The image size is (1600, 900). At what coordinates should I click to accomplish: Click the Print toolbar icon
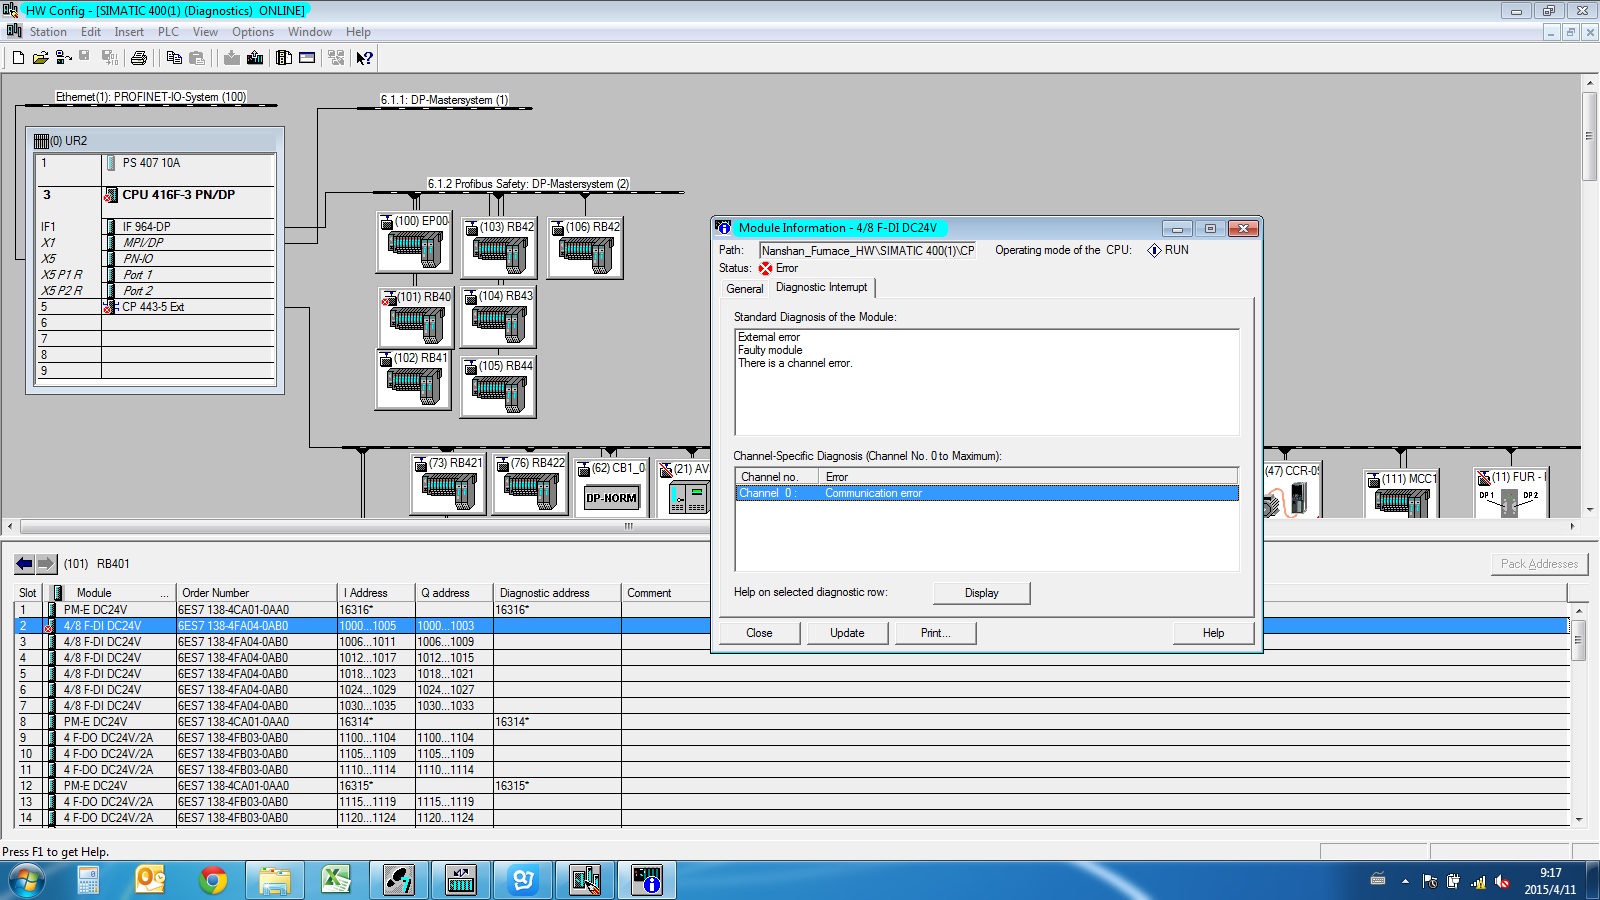pyautogui.click(x=139, y=58)
